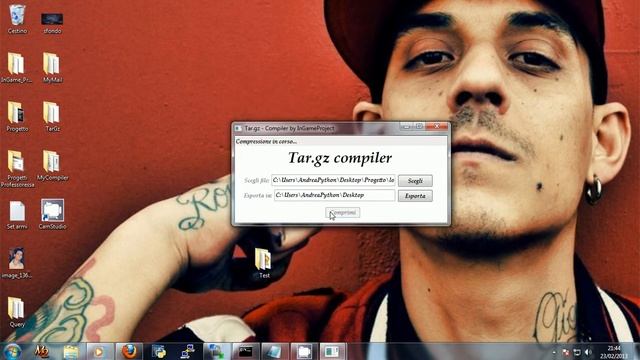The height and width of the screenshot is (360, 640).
Task: Click the Comprimi button
Action: coord(342,213)
